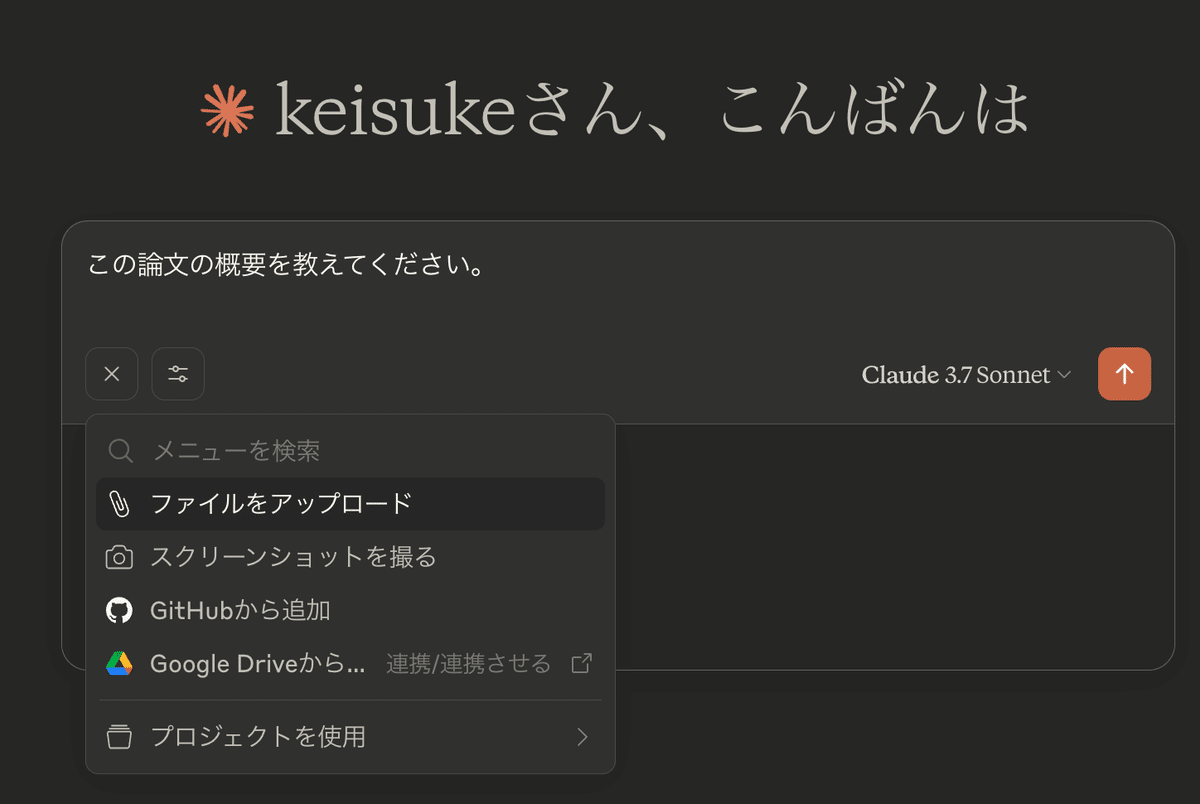Image resolution: width=1200 pixels, height=804 pixels.
Task: Click the 連携/連携させる link
Action: 468,663
